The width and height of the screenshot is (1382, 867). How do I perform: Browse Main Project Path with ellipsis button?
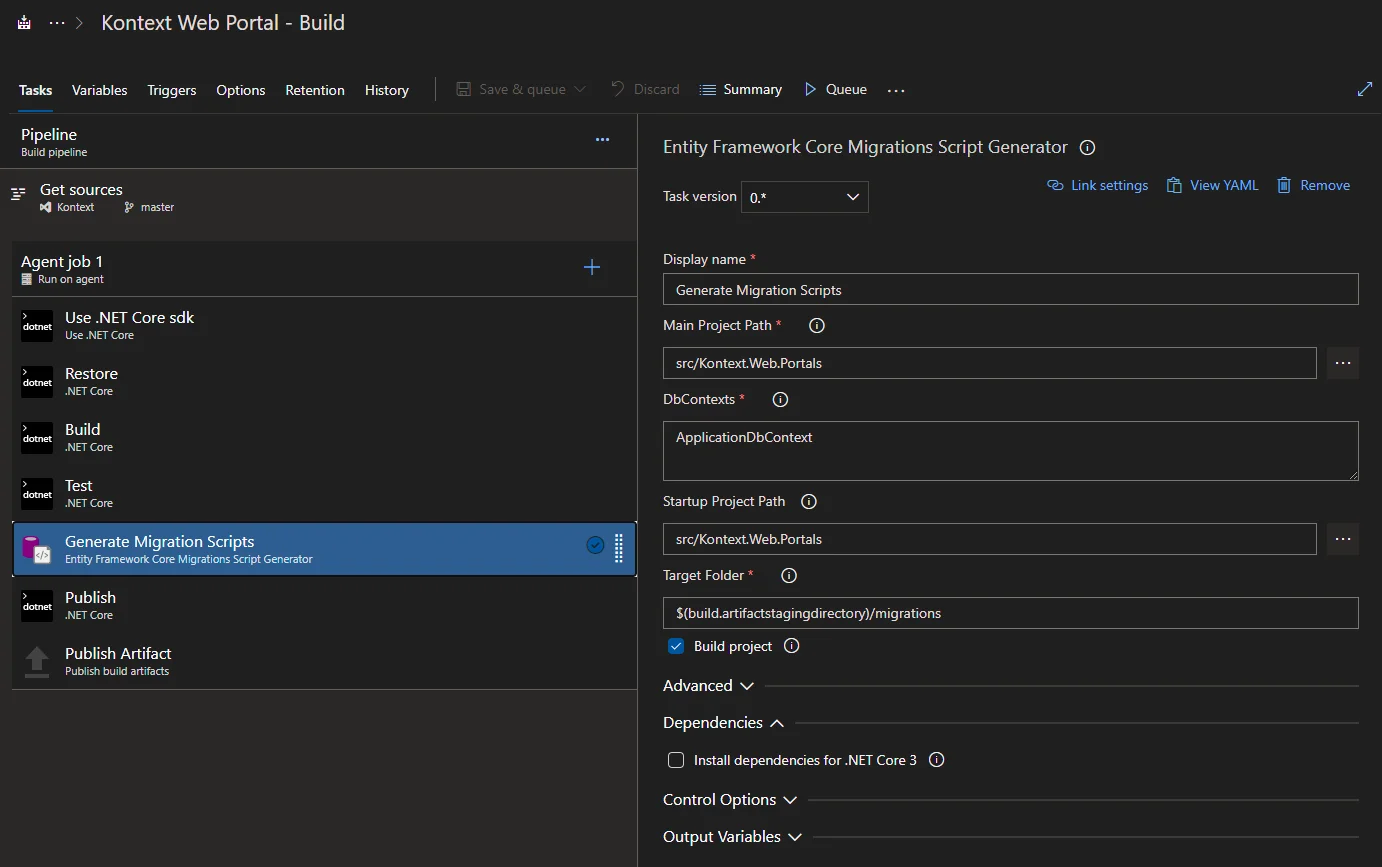coord(1342,363)
